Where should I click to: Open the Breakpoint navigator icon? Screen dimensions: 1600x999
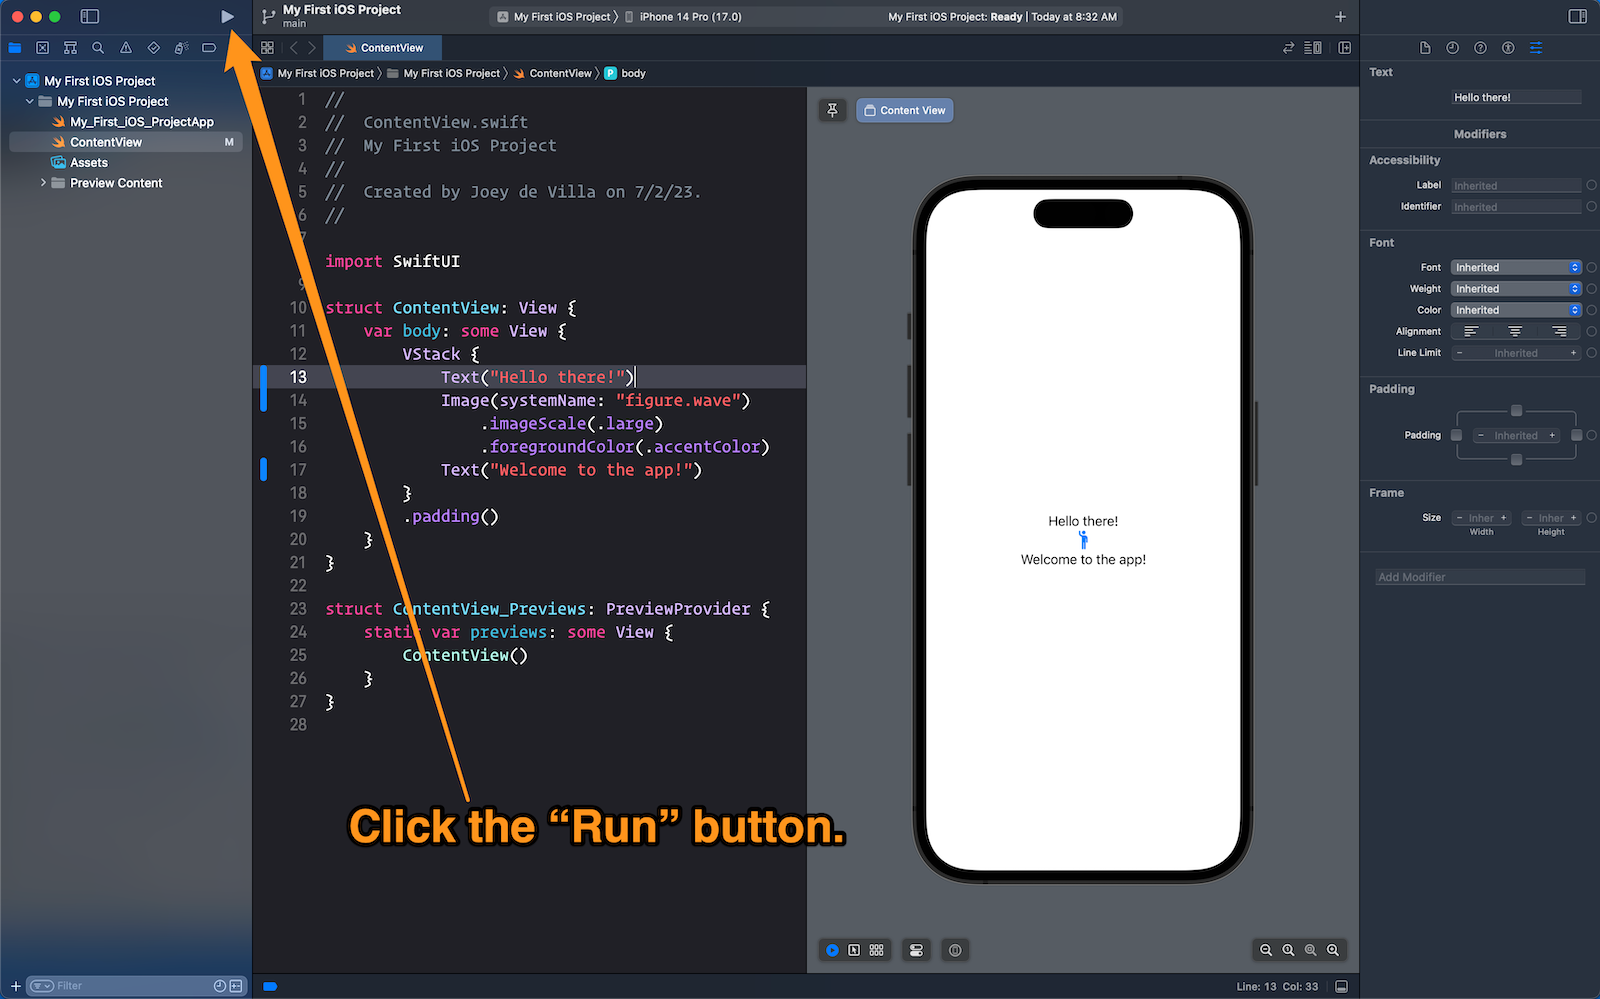point(209,47)
